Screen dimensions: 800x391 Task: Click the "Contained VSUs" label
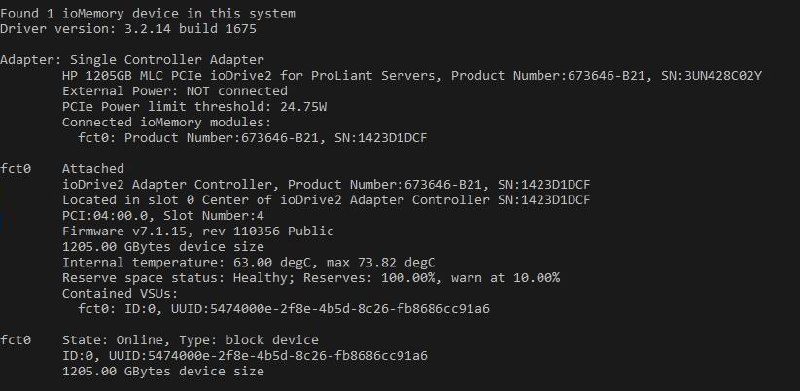tap(120, 294)
